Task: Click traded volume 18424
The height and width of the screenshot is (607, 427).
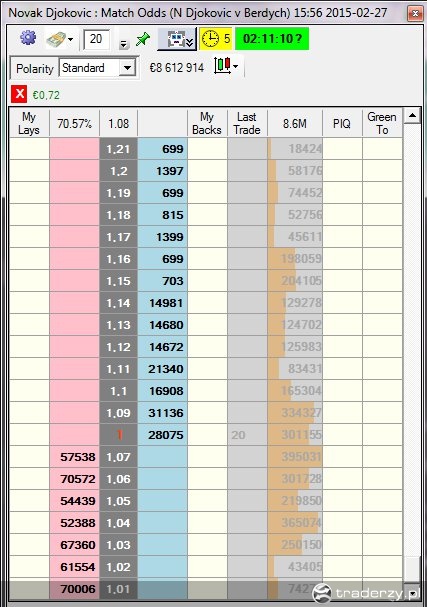Action: (295, 149)
